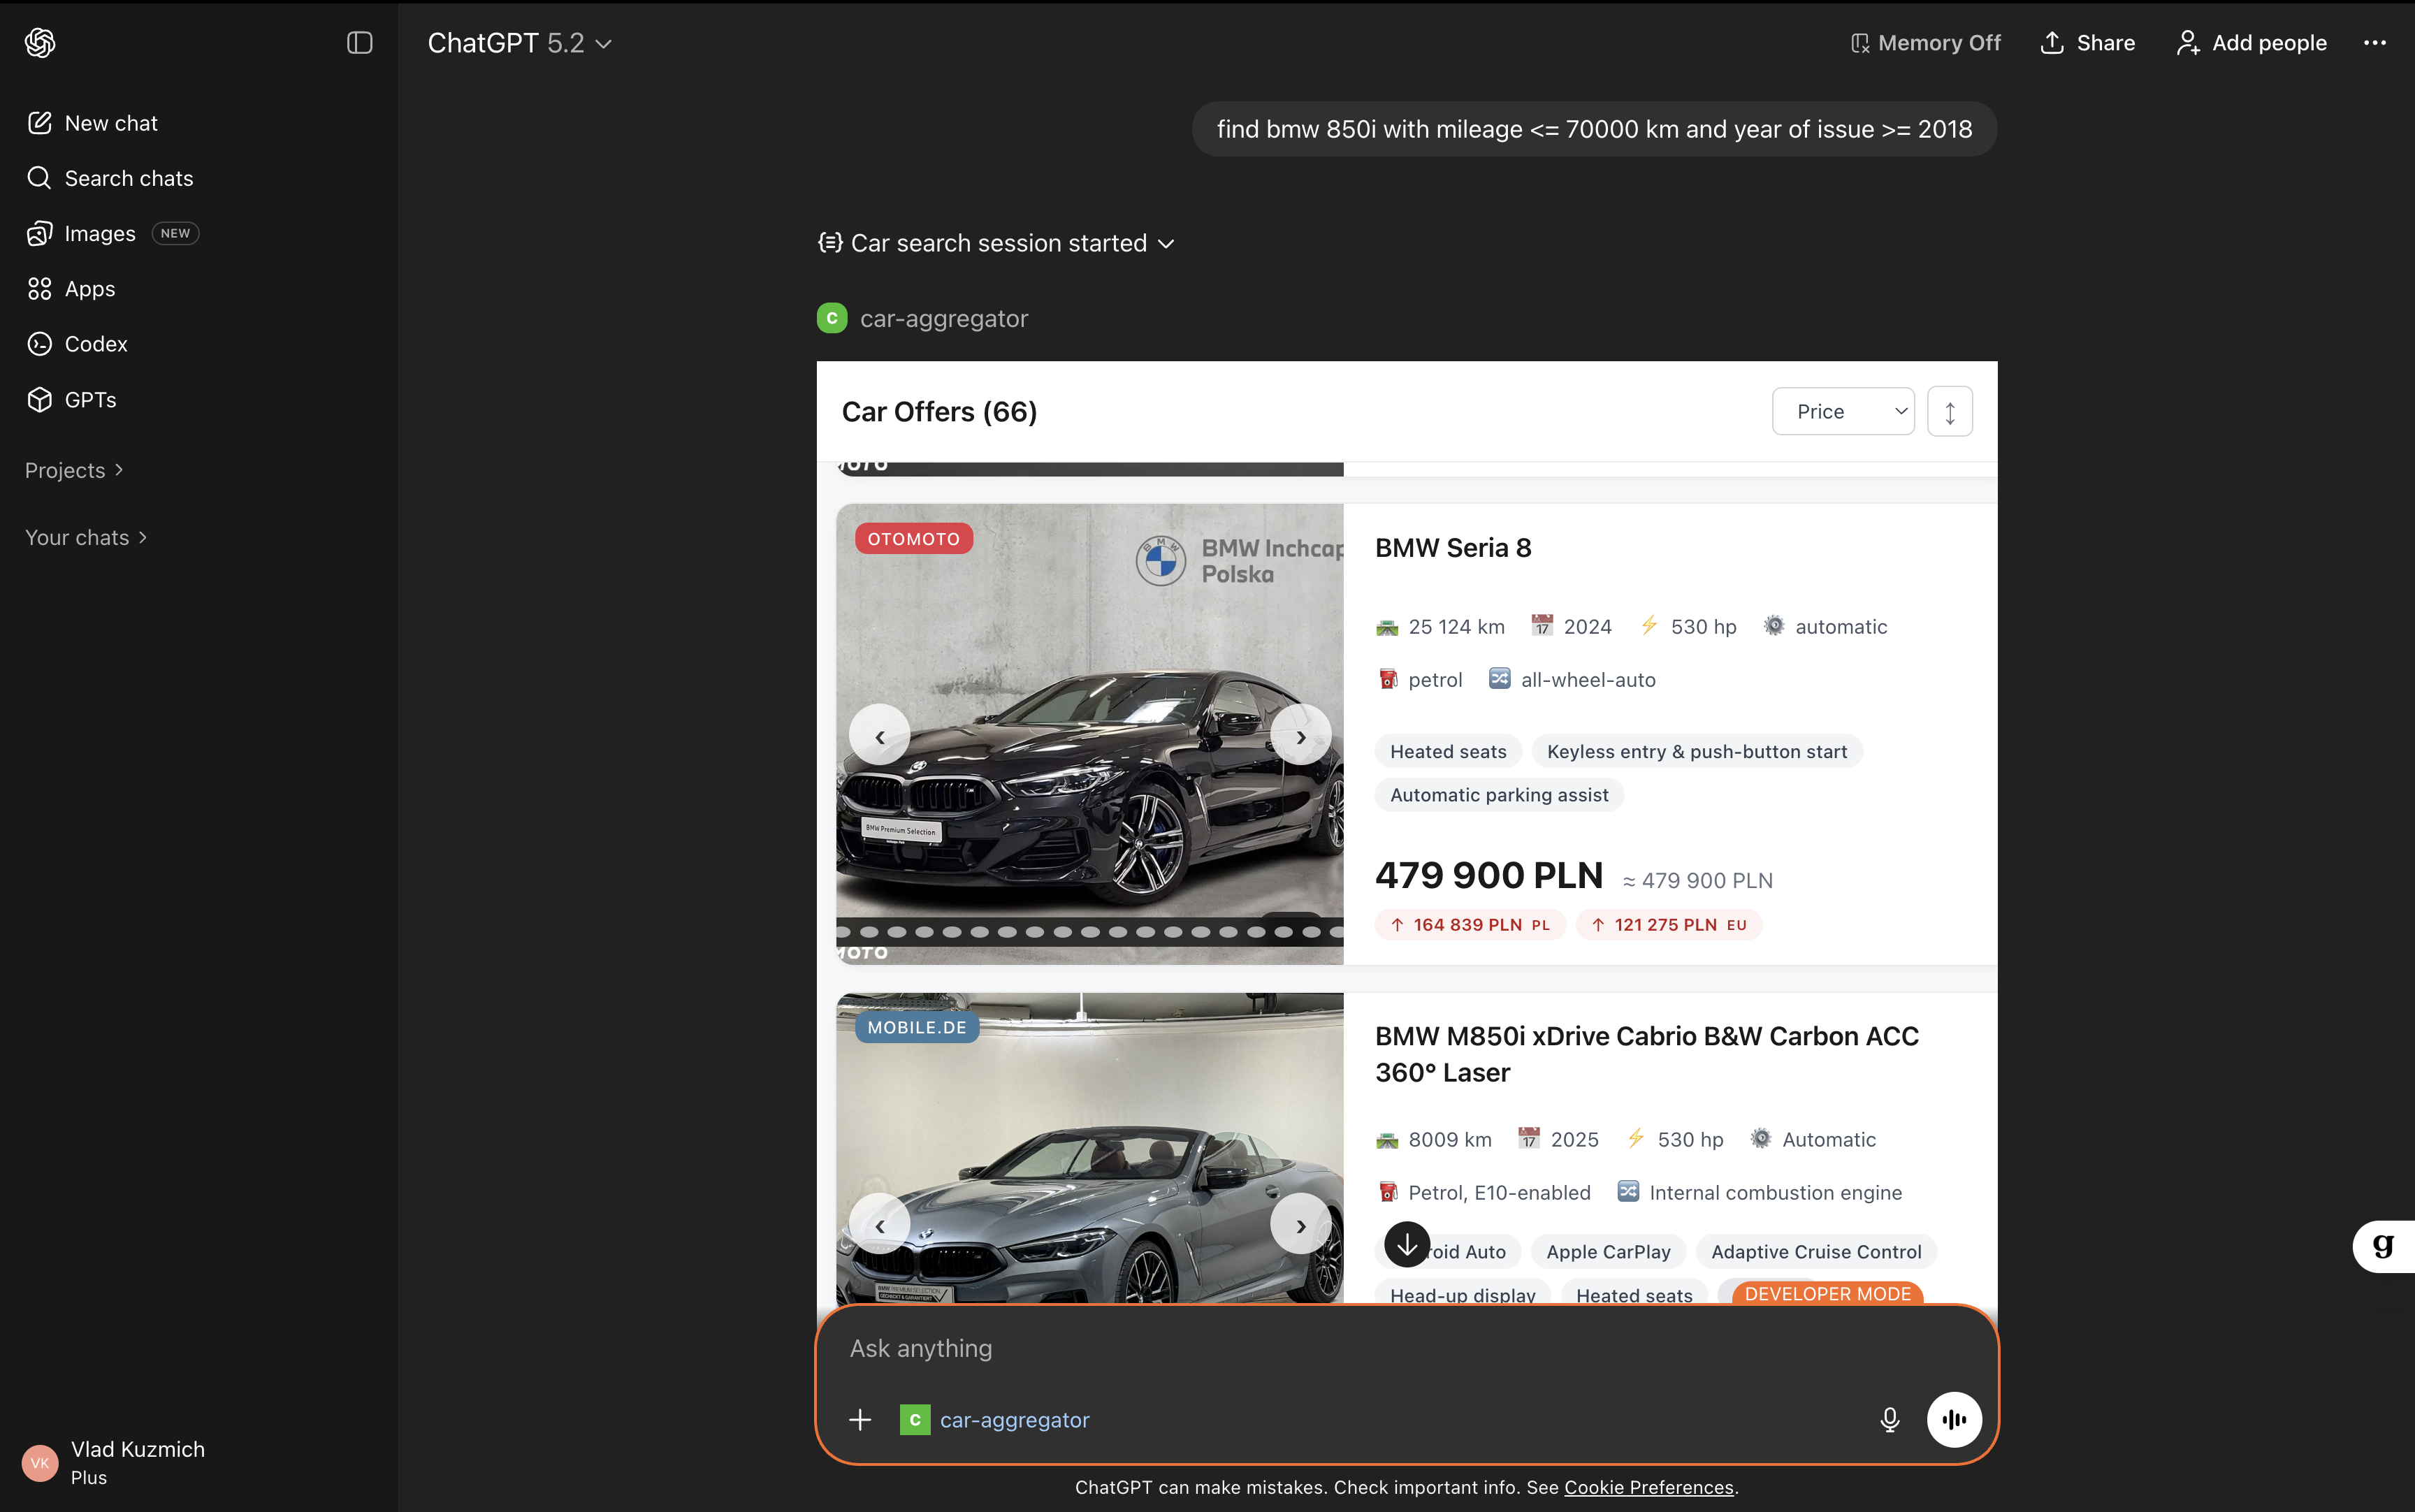Open ChatGPT 5.2 model selector
This screenshot has width=2415, height=1512.
[x=519, y=43]
